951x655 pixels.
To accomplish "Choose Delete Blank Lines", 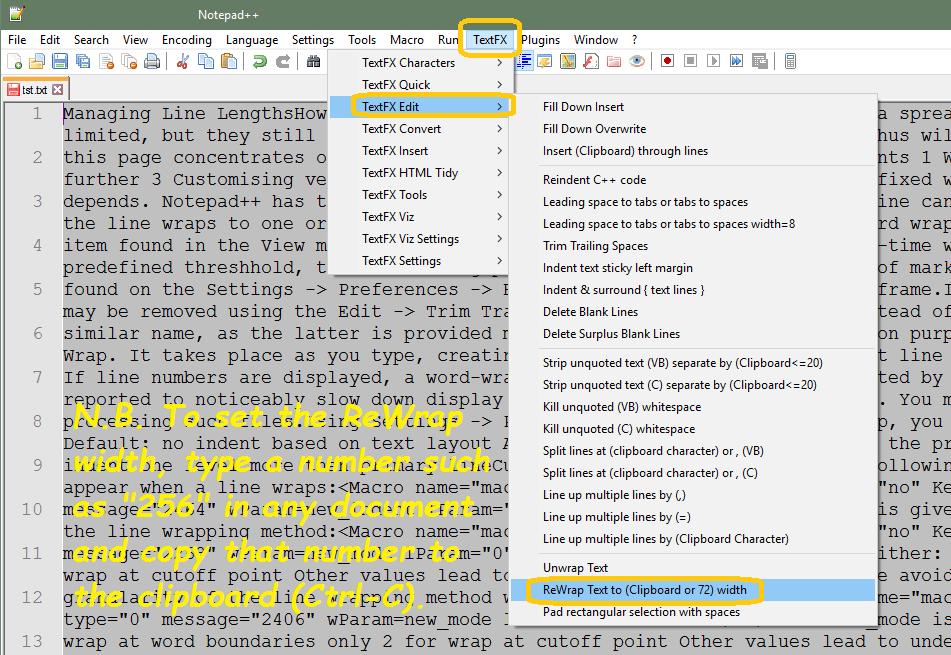I will coord(693,312).
